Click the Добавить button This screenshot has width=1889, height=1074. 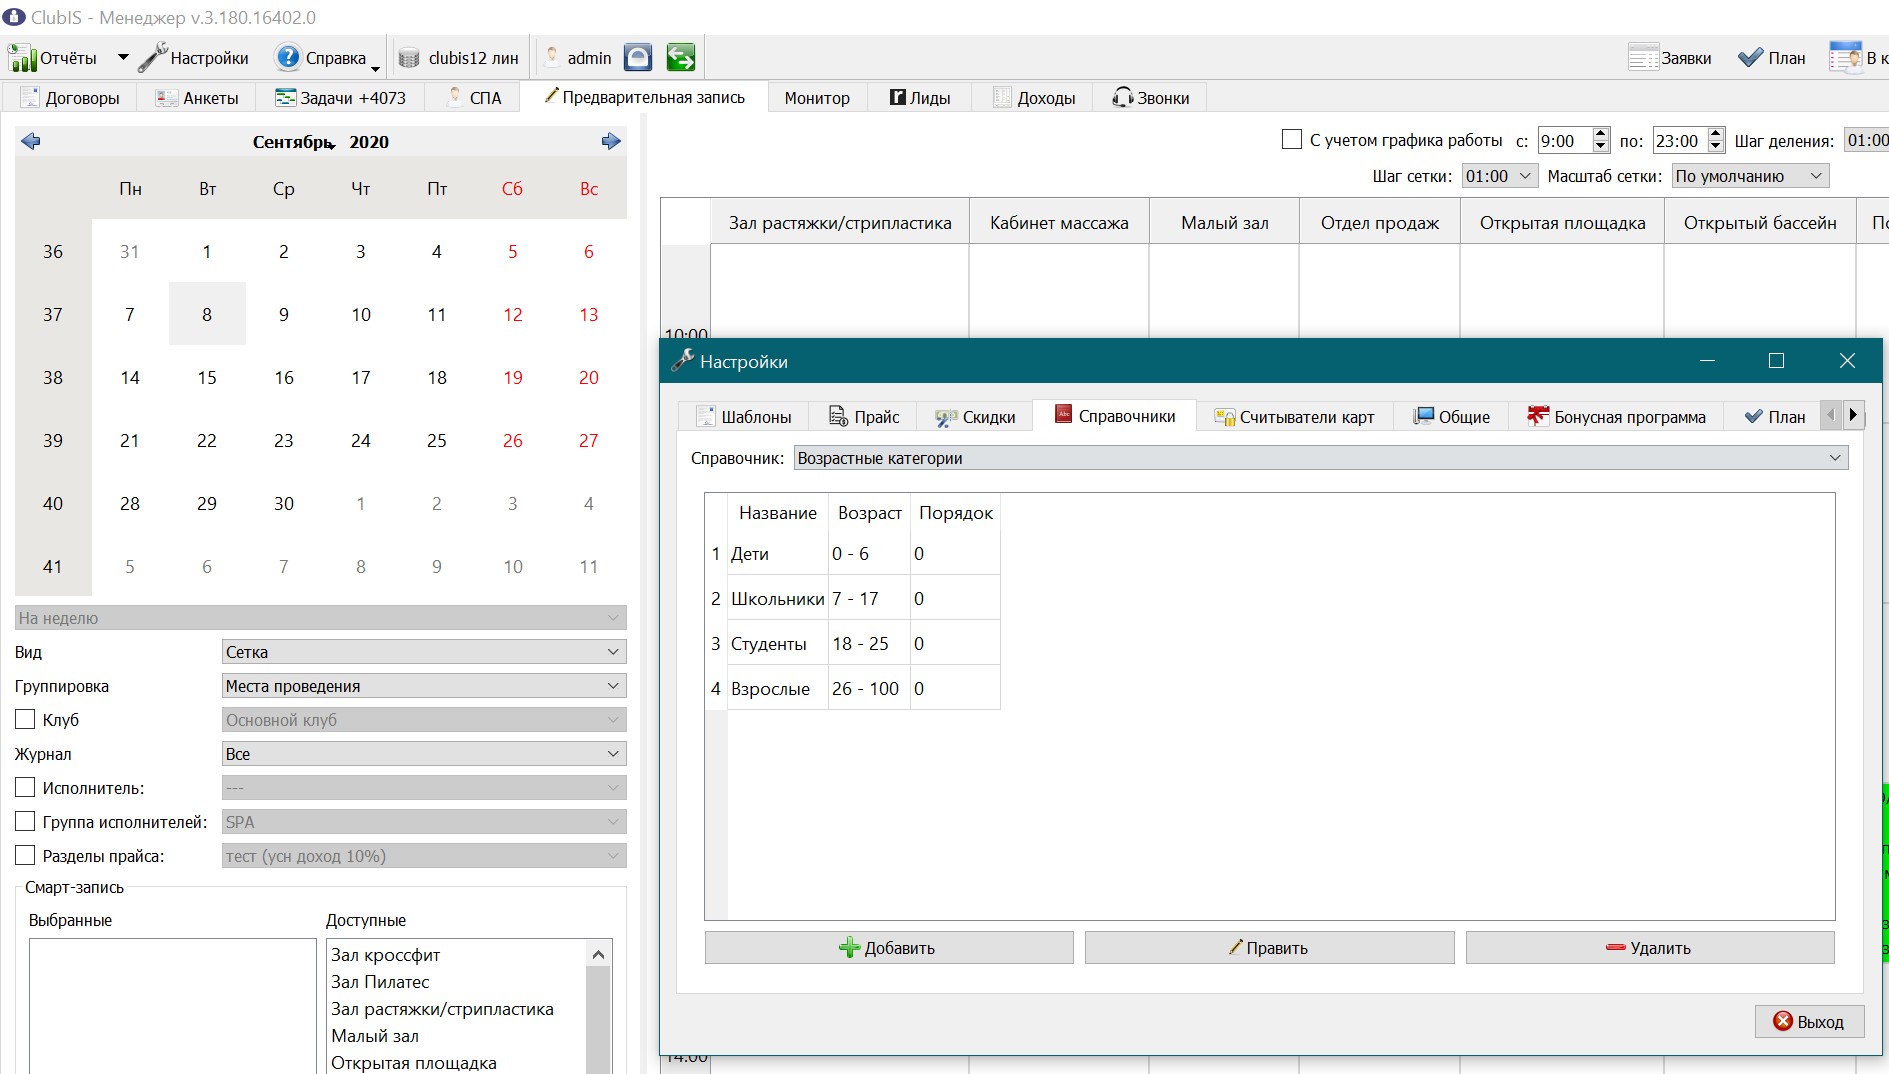pos(889,948)
